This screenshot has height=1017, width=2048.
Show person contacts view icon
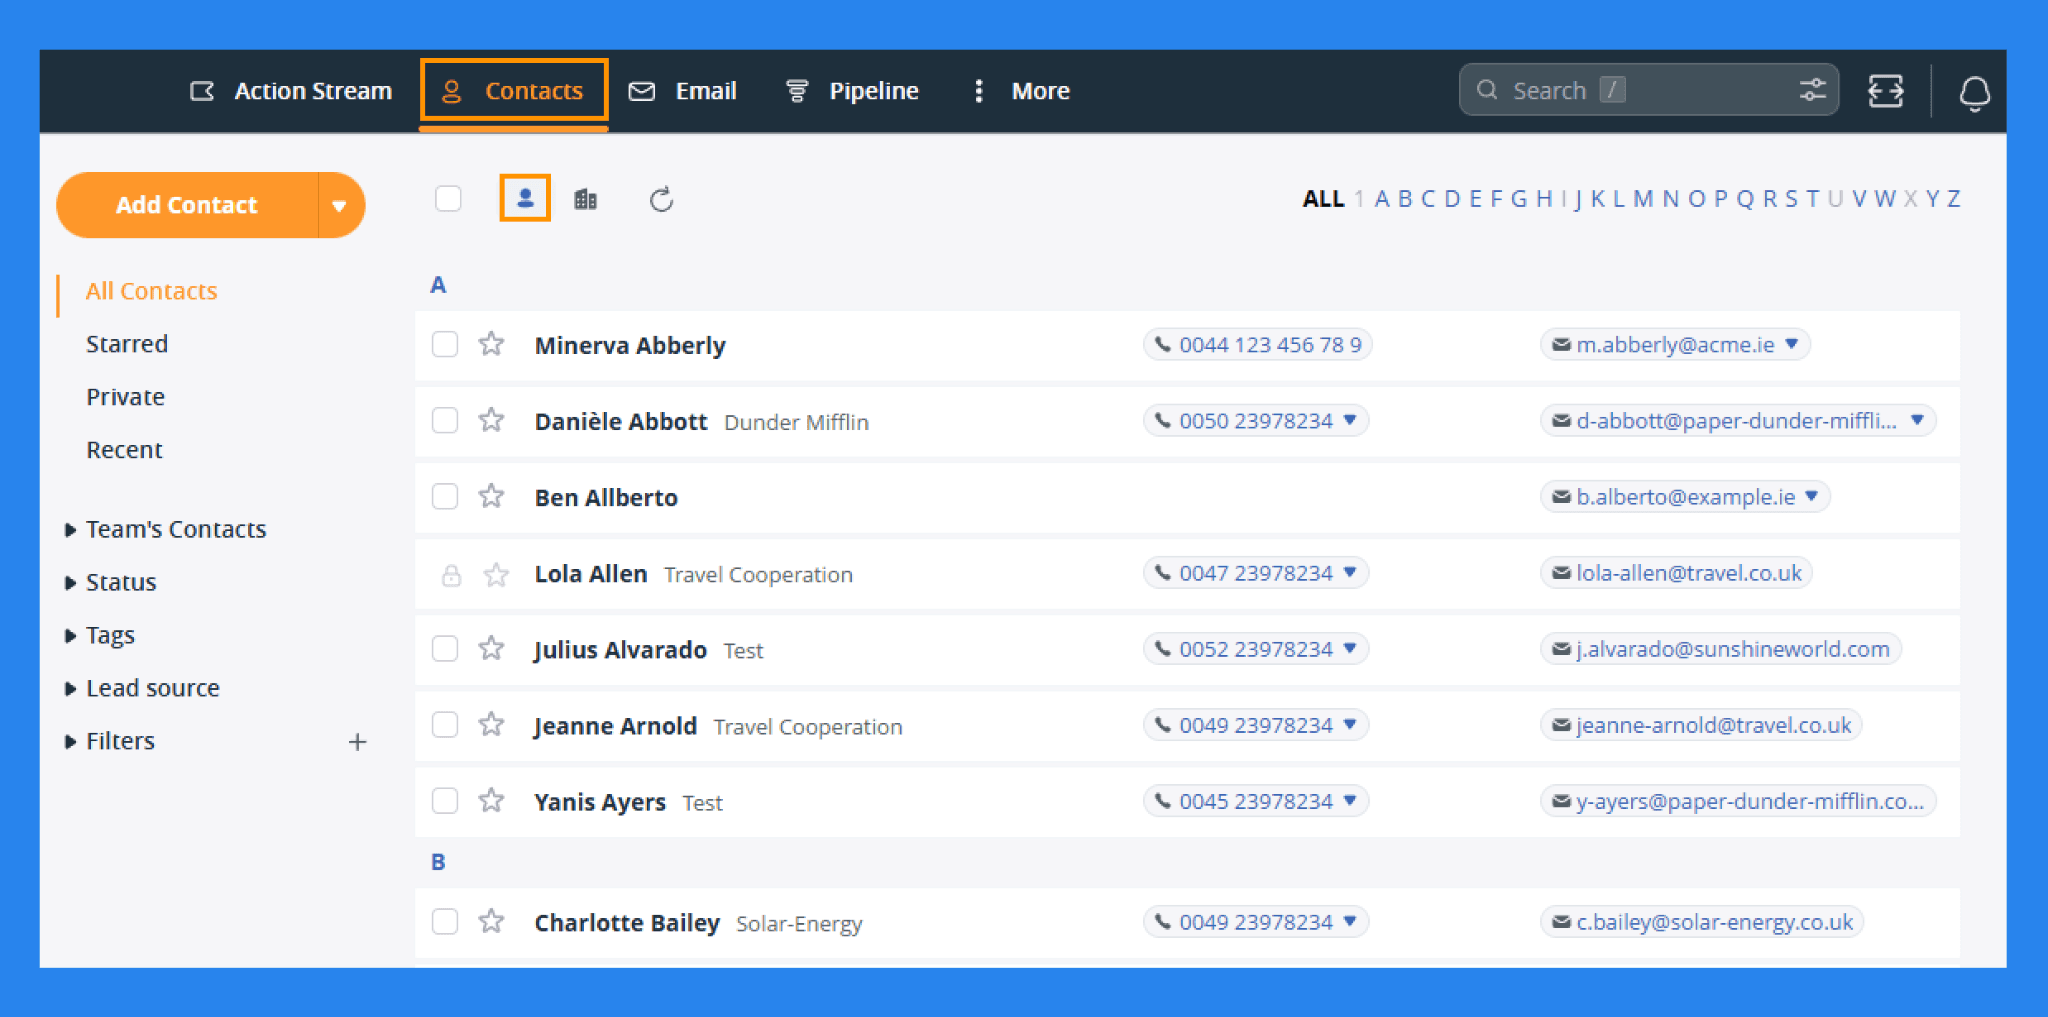(525, 199)
